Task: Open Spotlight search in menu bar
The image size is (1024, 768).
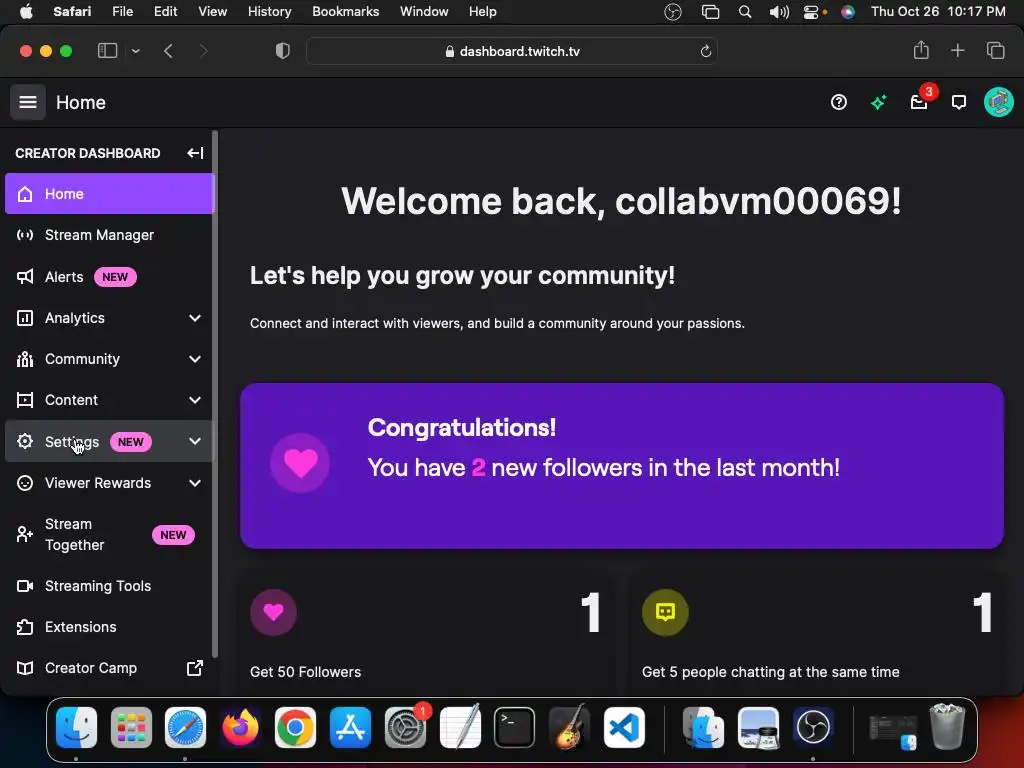Action: (744, 12)
